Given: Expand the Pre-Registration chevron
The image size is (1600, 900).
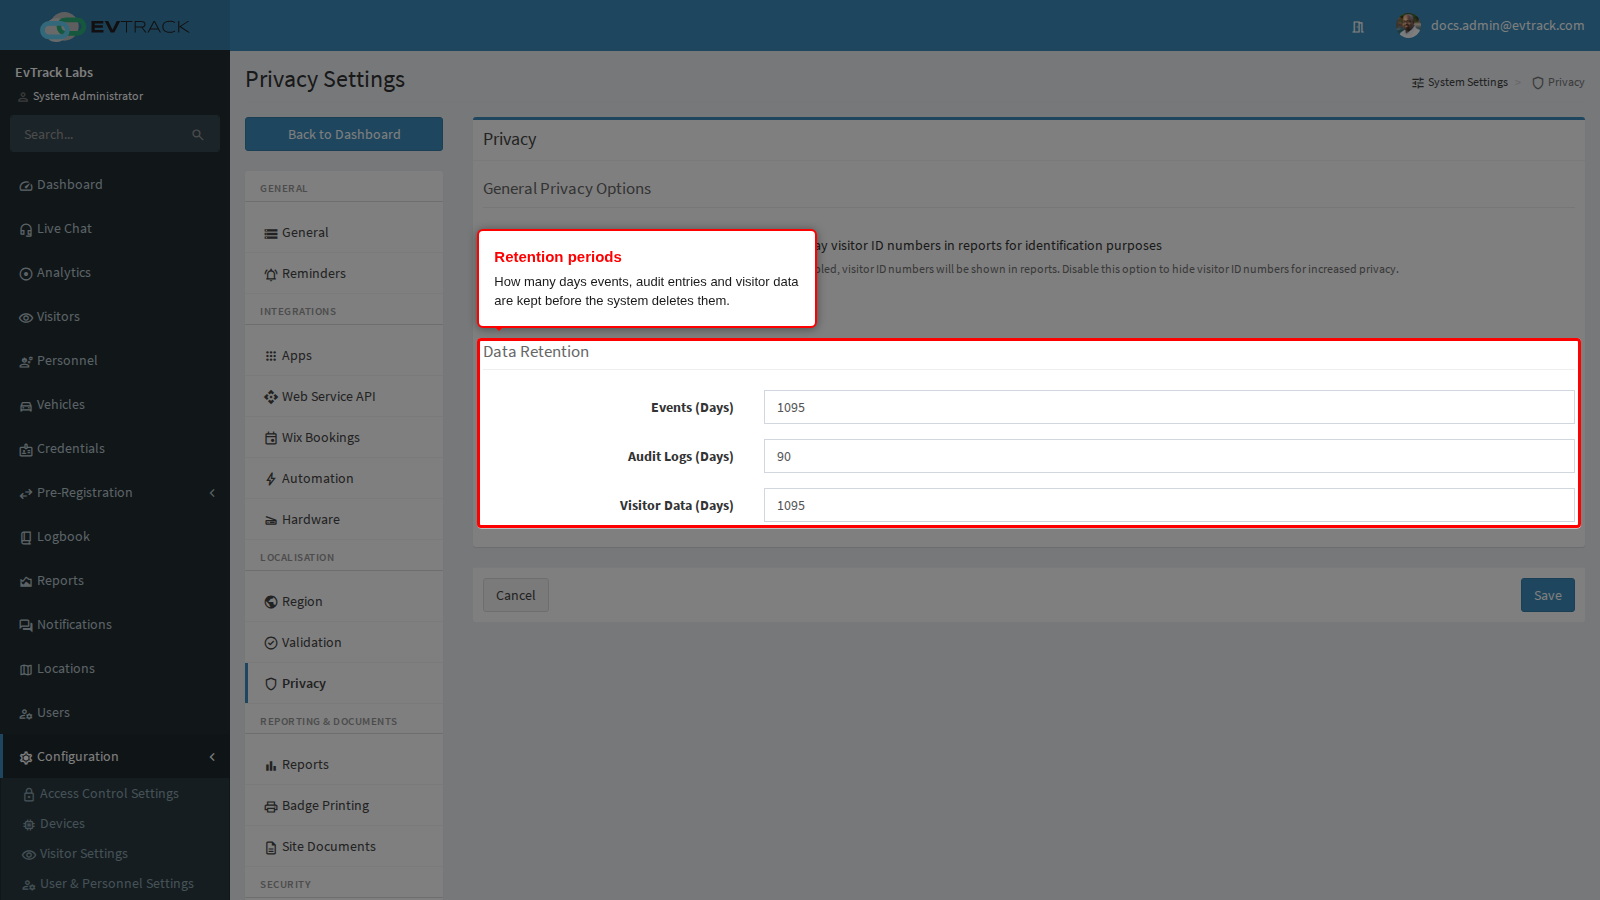Looking at the screenshot, I should [212, 493].
